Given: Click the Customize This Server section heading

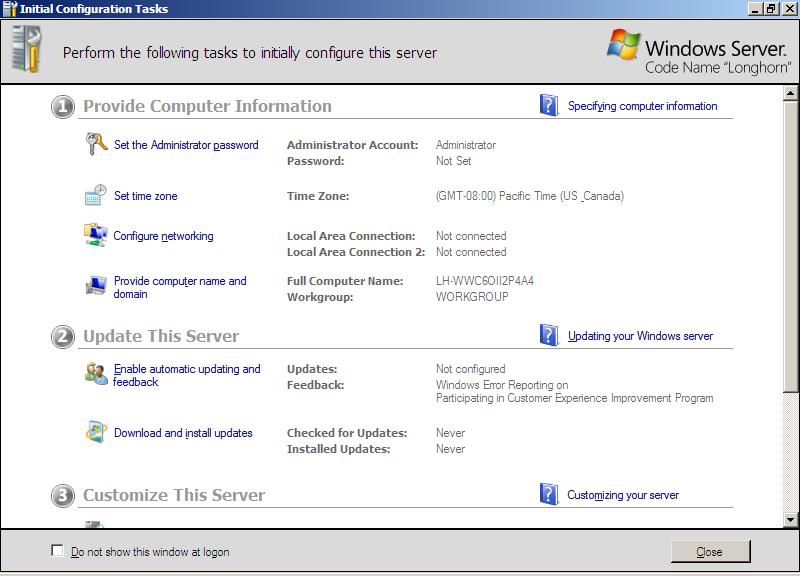Looking at the screenshot, I should tap(174, 495).
